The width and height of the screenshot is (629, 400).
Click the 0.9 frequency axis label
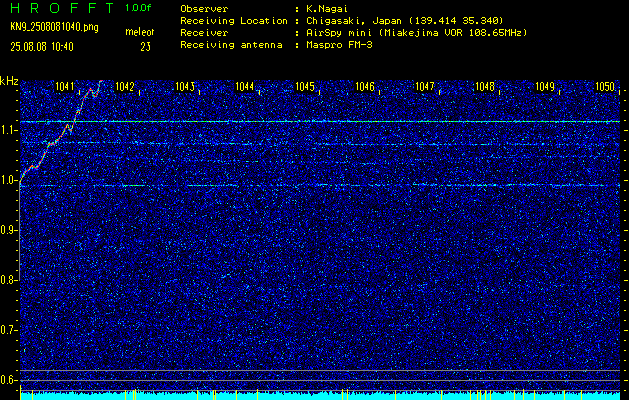point(7,230)
